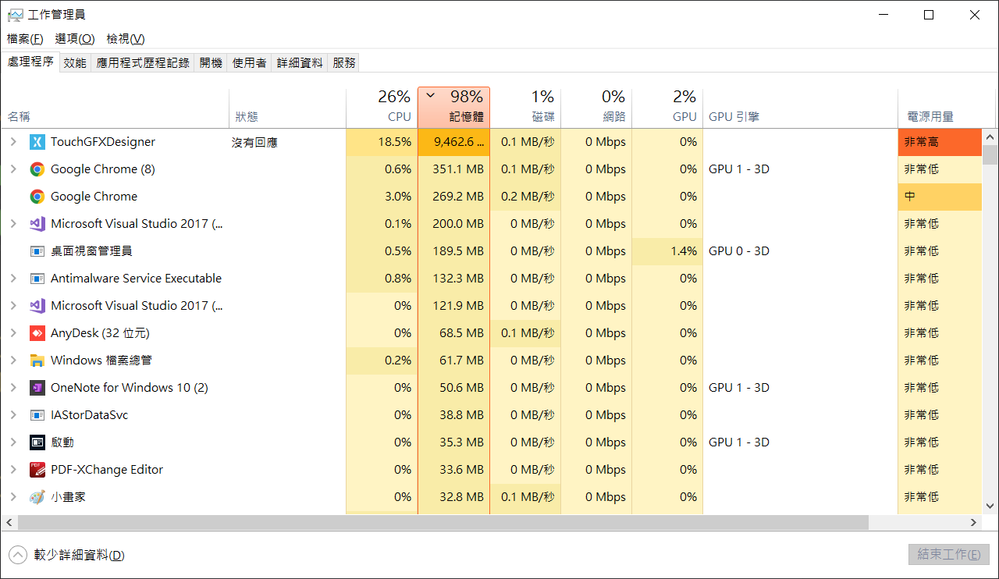999x579 pixels.
Task: Open the 檔案(F) menu
Action: click(25, 39)
